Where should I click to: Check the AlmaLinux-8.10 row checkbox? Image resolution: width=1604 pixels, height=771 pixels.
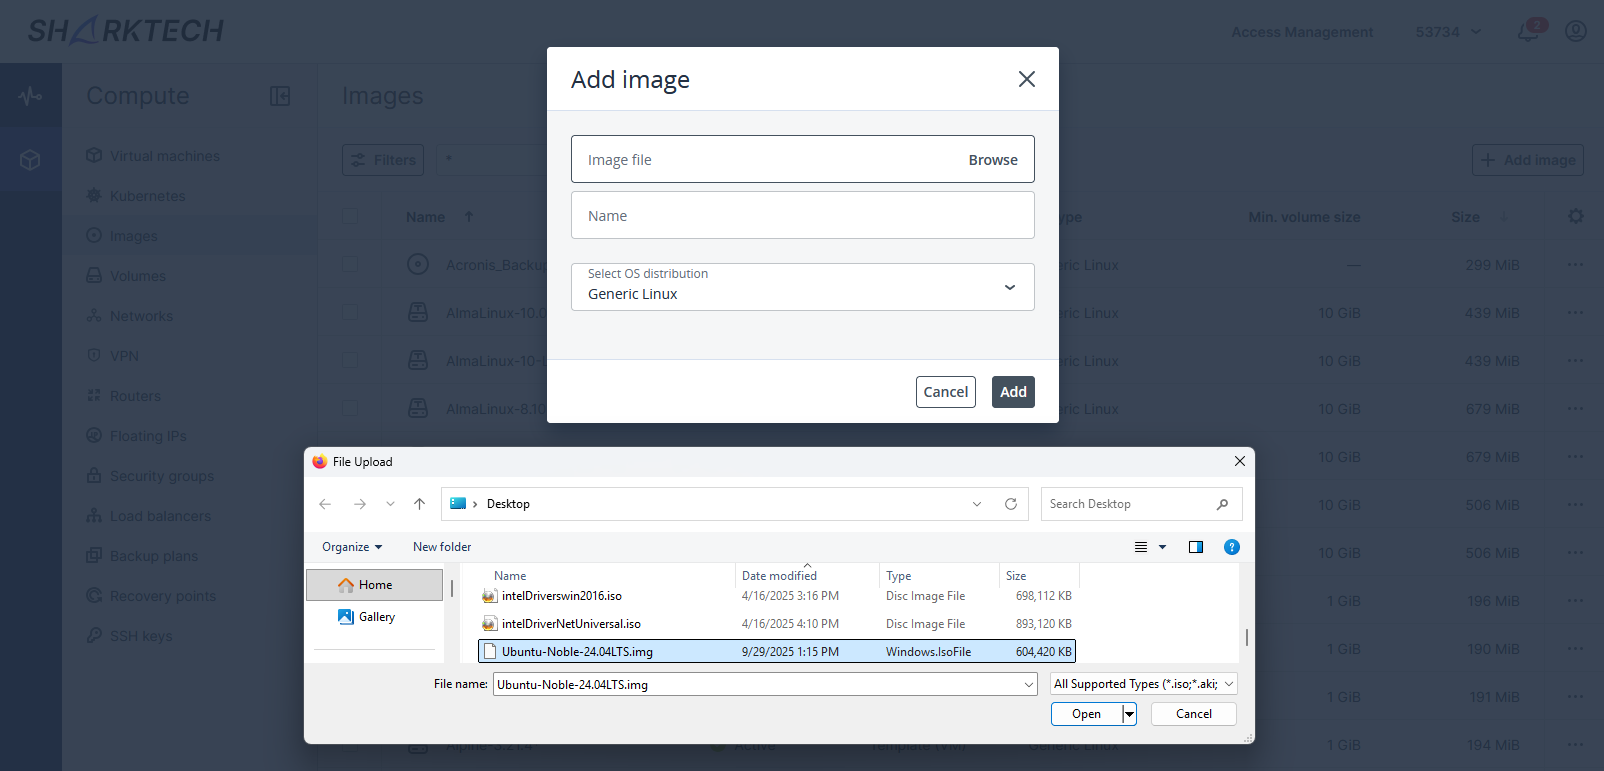[350, 409]
